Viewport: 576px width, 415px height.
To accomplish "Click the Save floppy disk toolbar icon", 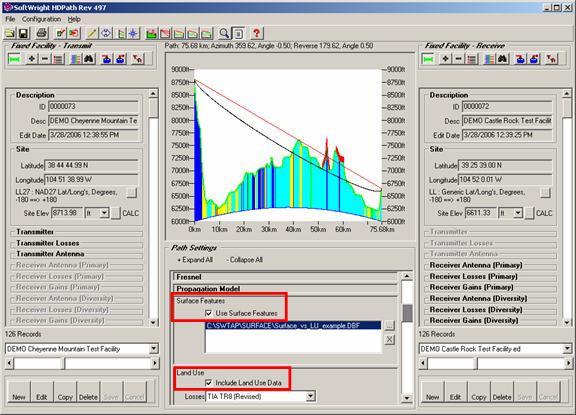I will pyautogui.click(x=24, y=34).
